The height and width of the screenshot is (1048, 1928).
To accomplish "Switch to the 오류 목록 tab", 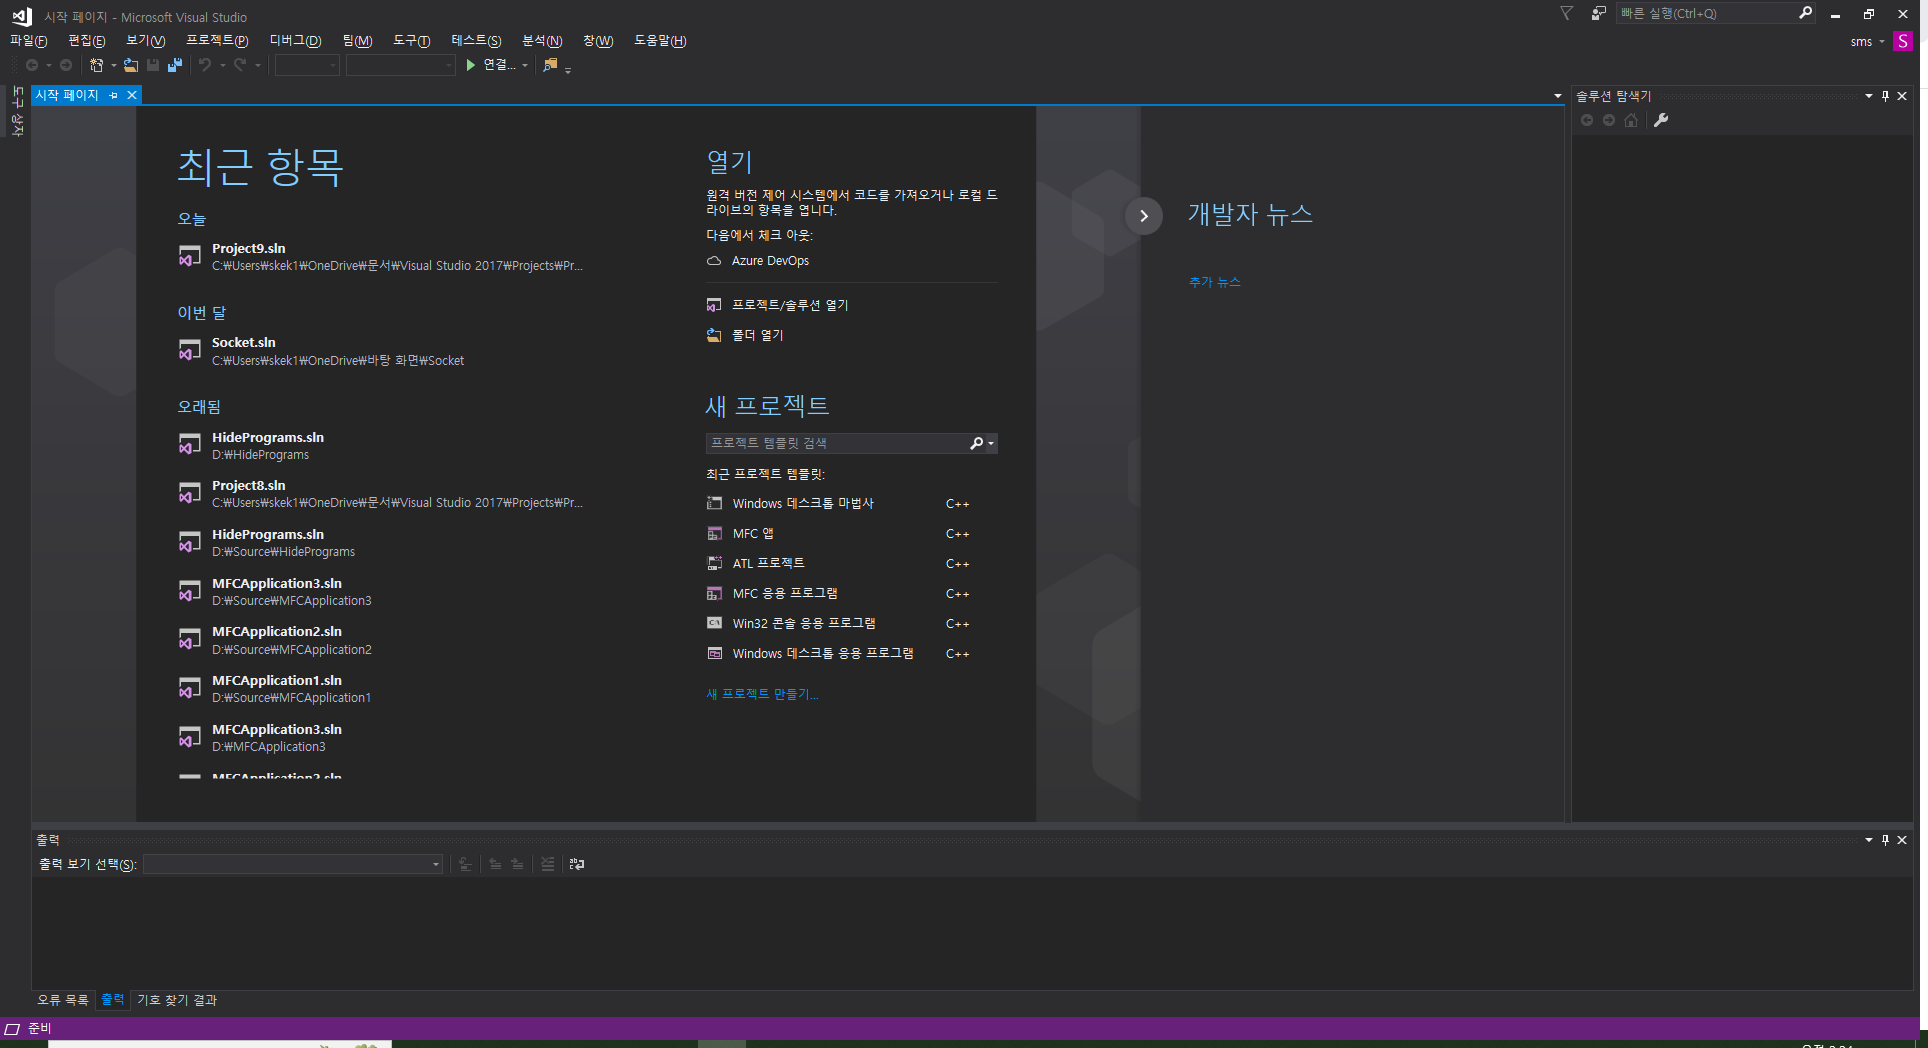I will click(63, 1000).
